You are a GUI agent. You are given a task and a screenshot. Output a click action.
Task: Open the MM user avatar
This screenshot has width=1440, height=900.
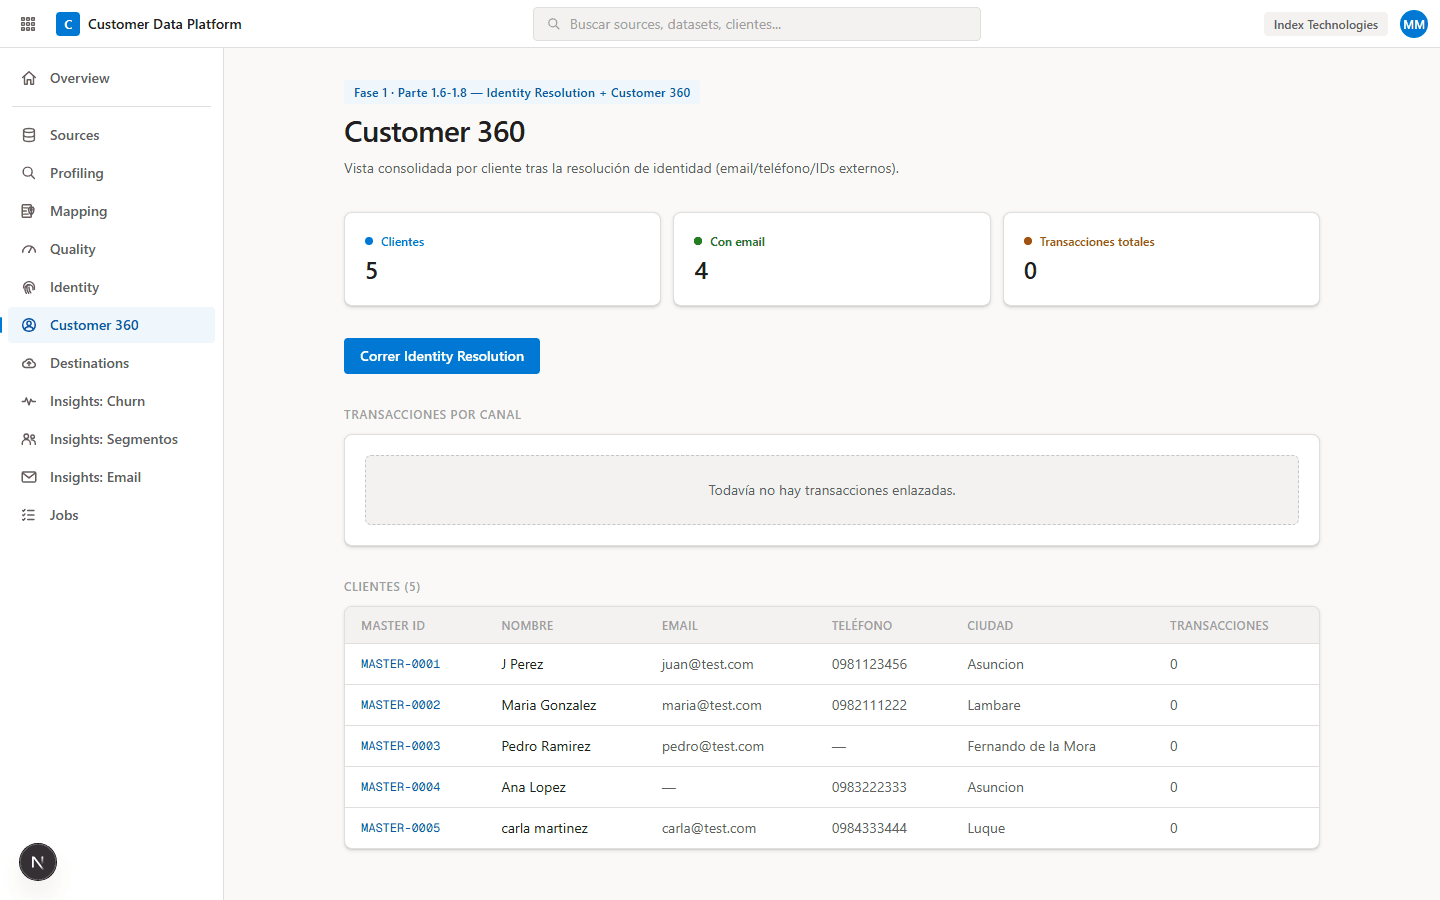(1414, 24)
